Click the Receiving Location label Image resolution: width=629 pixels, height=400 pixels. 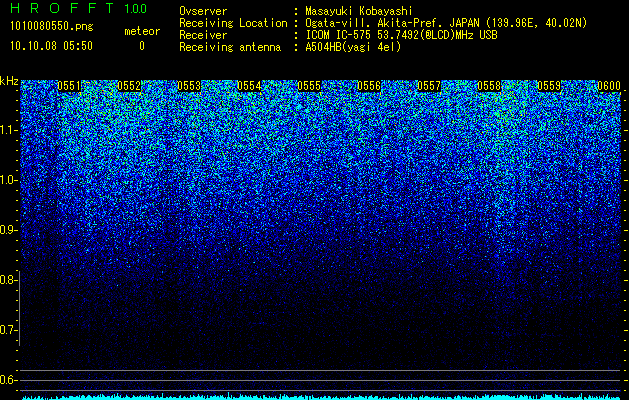[233, 23]
